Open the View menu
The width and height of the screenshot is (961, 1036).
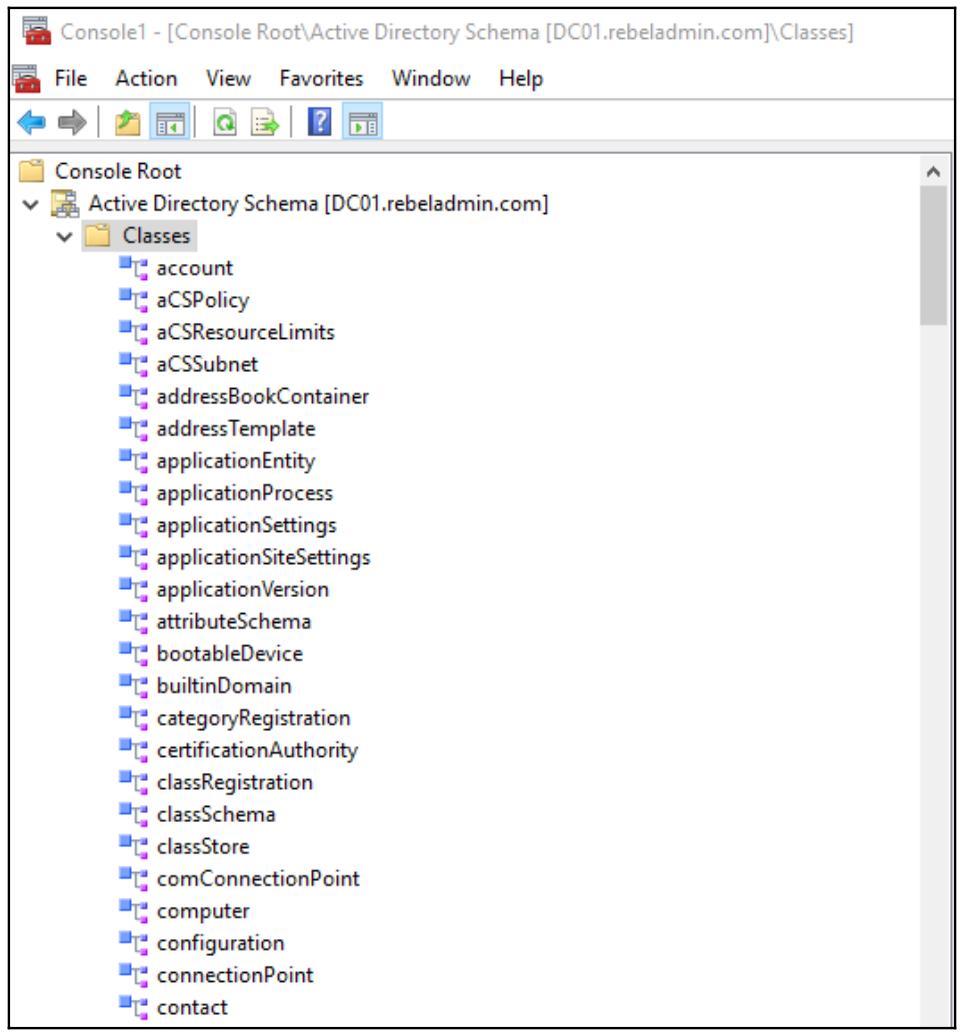(x=228, y=78)
